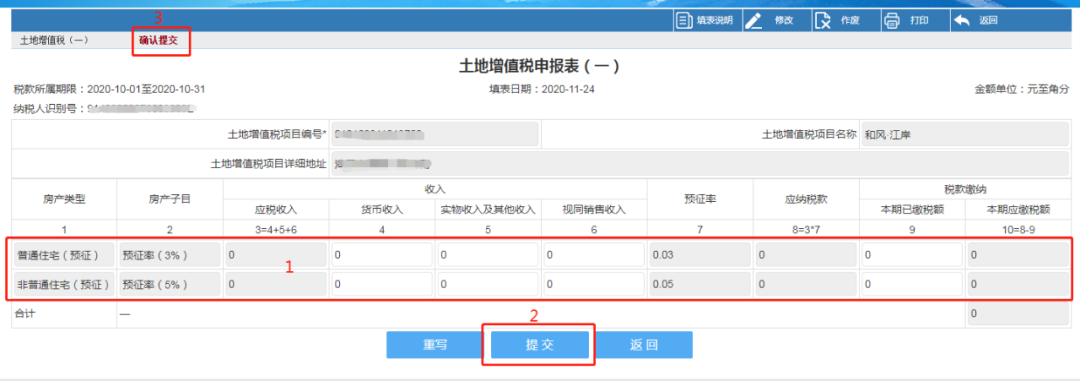Screen dimensions: 1080x381
Task: Click 应纳税款 field in 普通住宅 row
Action: [x=806, y=255]
